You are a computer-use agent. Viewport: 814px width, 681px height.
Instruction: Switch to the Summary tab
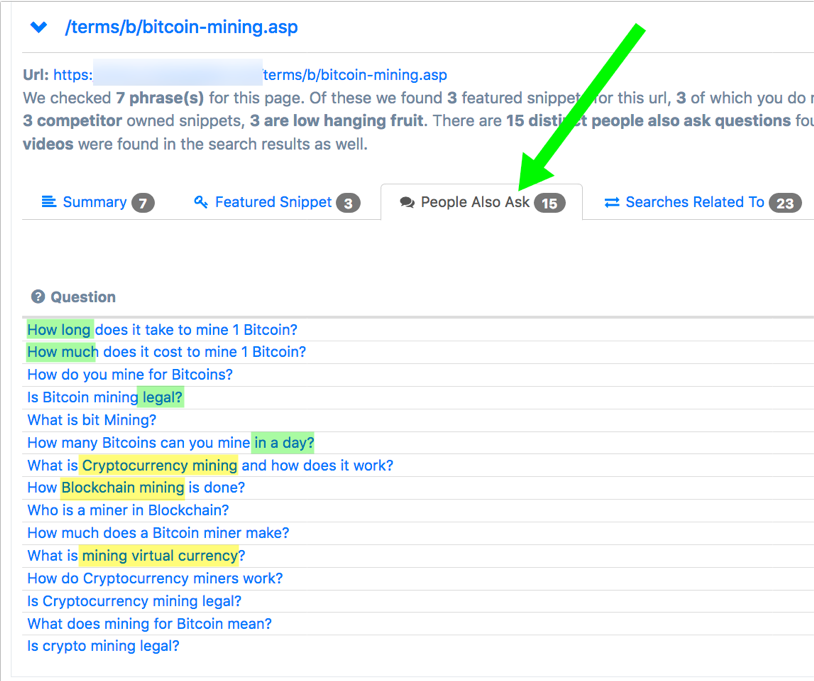pyautogui.click(x=94, y=203)
